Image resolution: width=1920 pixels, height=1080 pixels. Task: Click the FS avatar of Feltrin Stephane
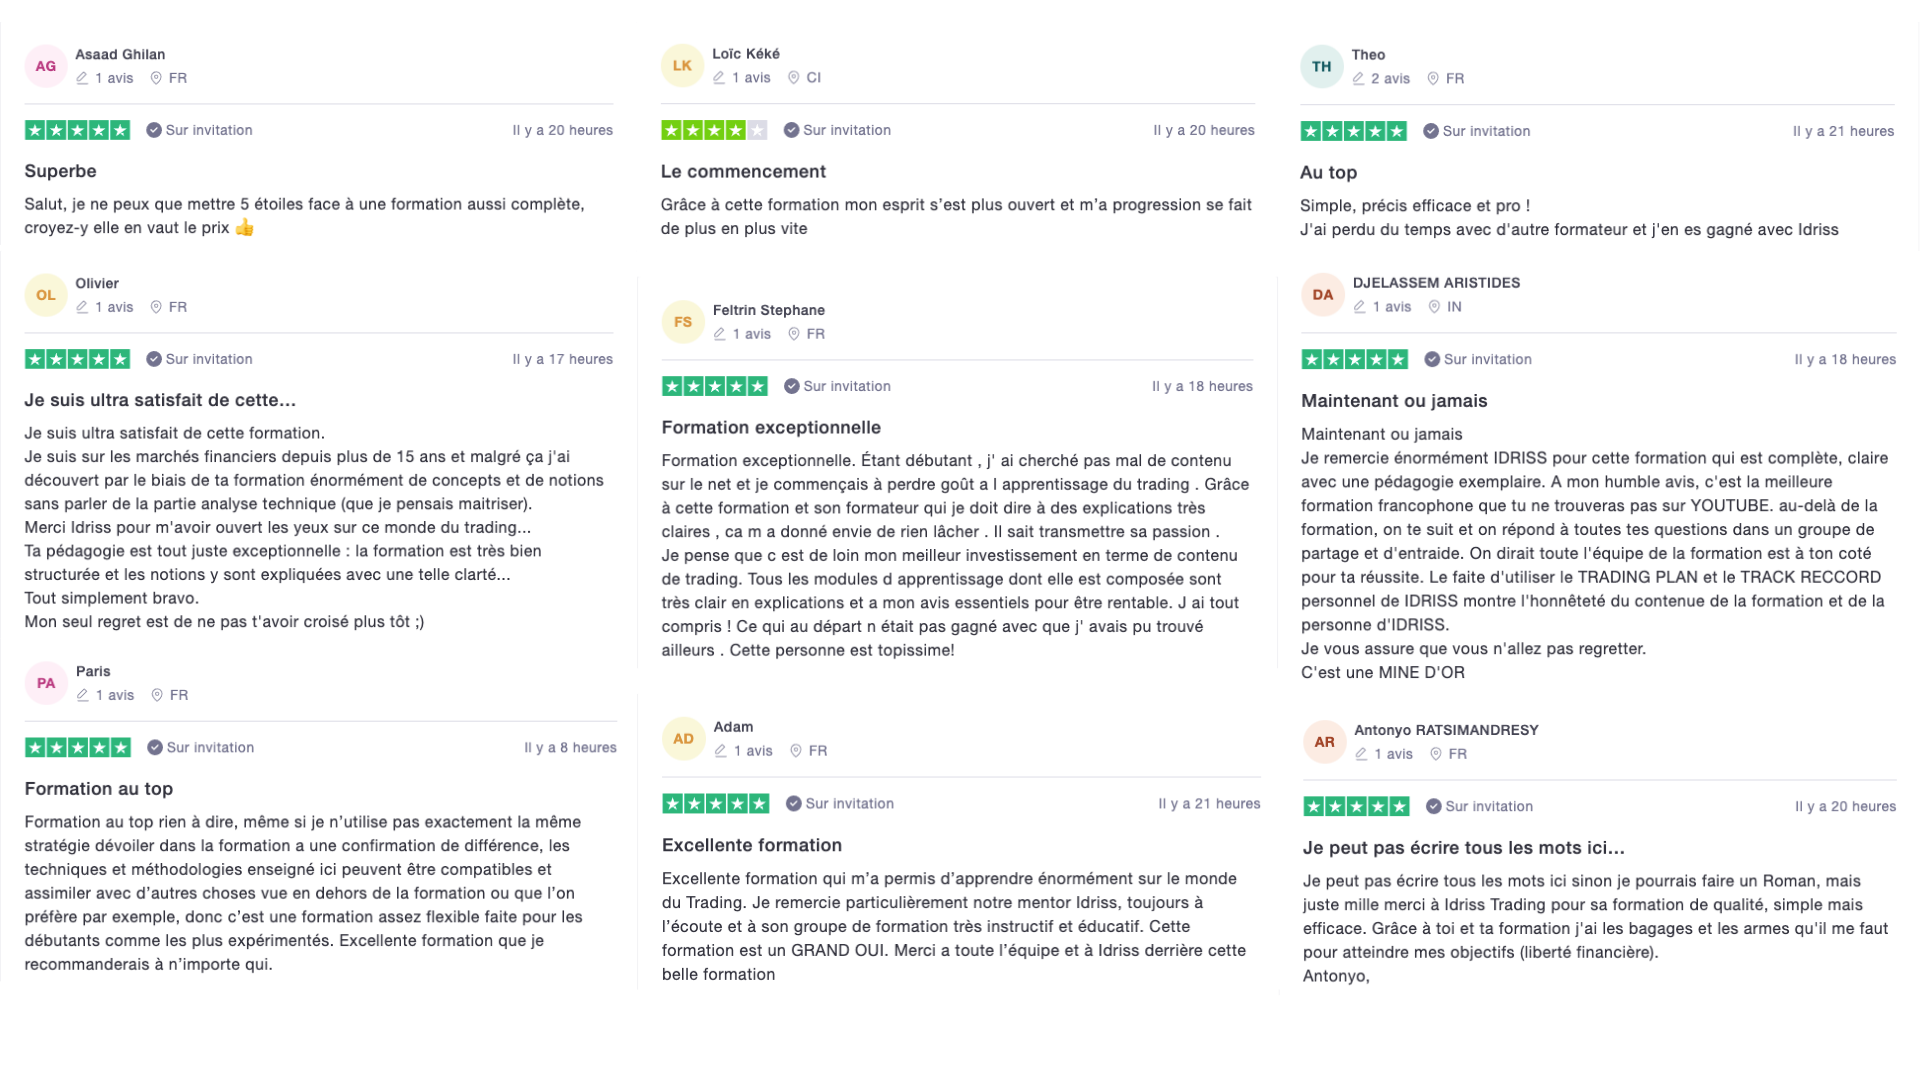tap(683, 322)
